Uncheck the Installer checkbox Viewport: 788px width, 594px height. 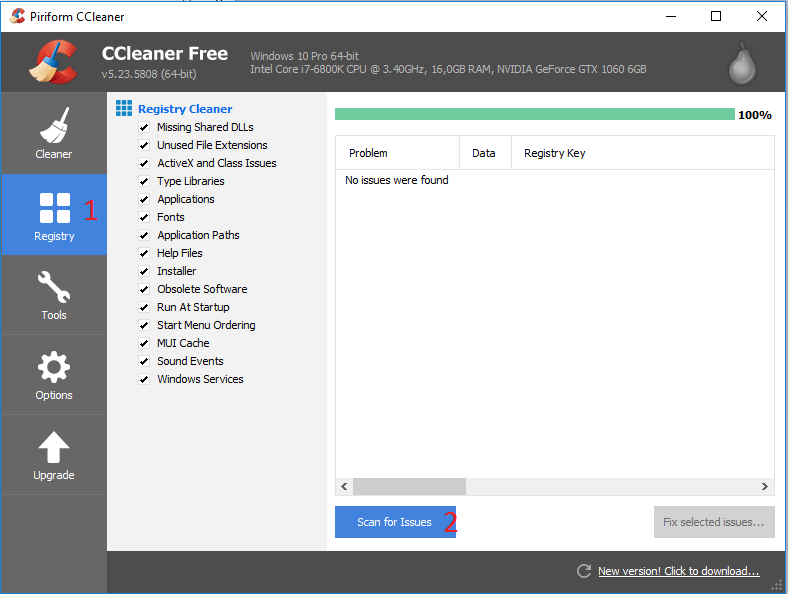(144, 271)
